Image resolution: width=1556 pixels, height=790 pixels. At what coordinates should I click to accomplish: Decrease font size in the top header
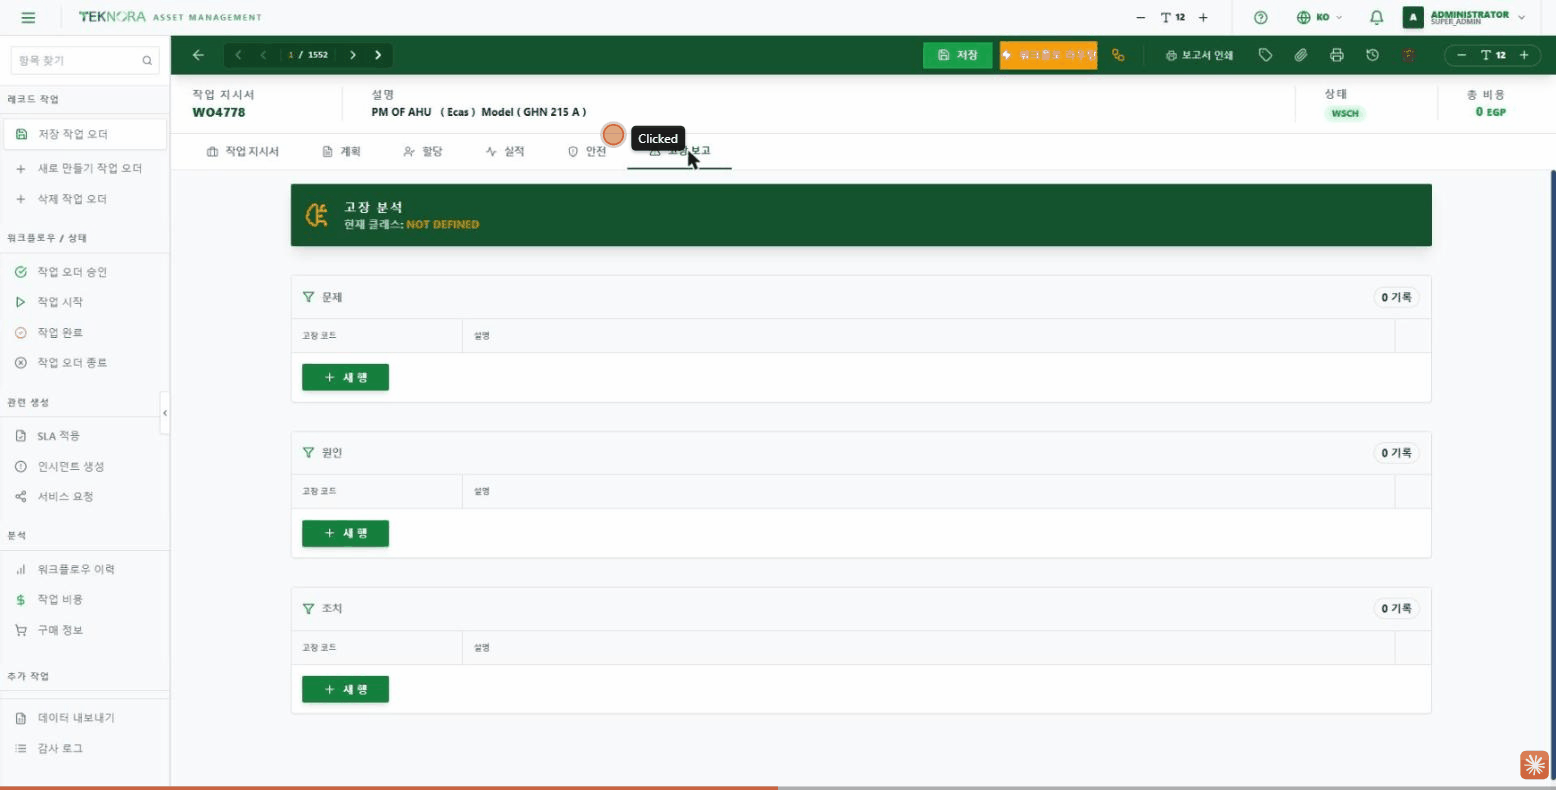point(1141,17)
